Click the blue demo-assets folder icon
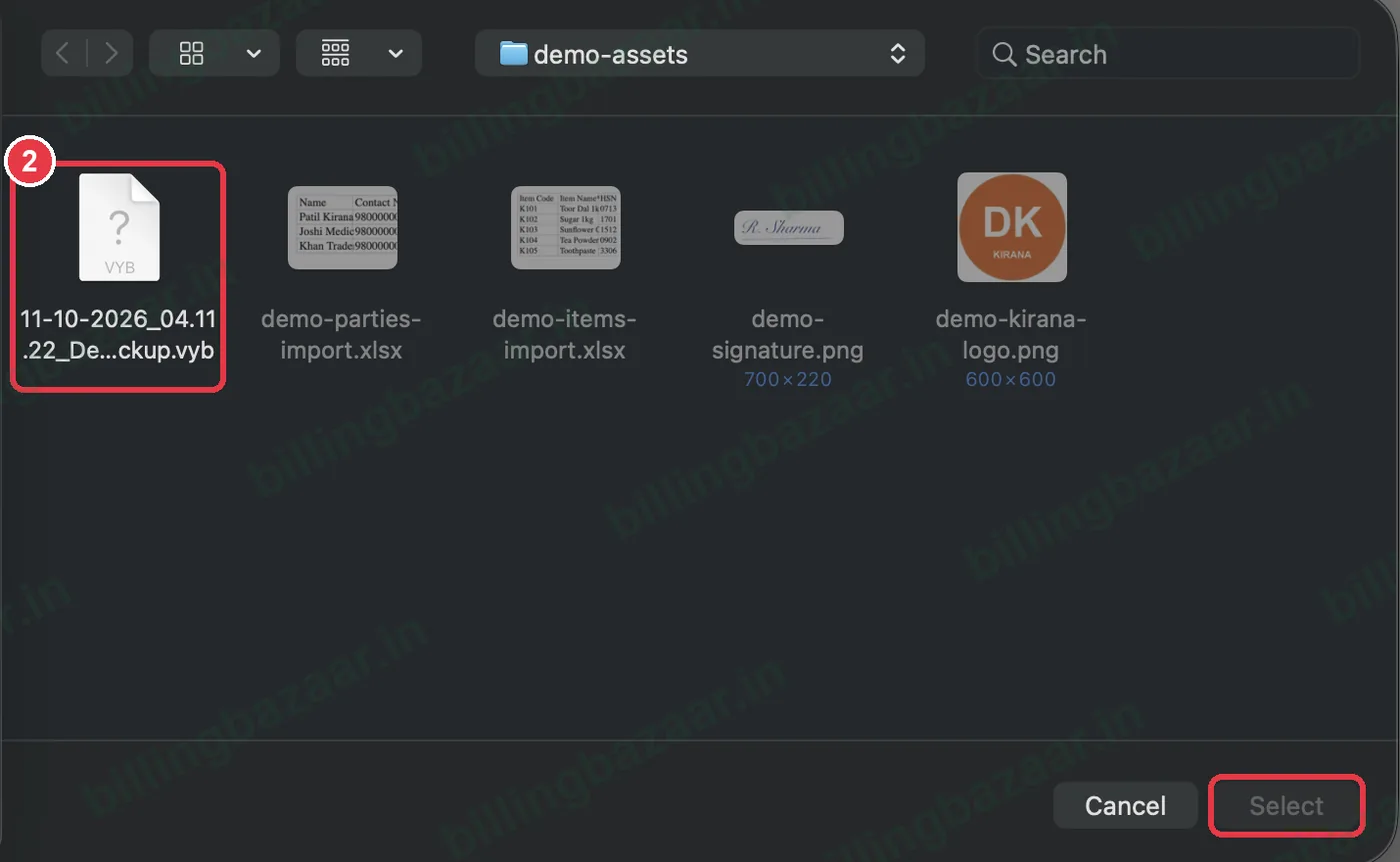The height and width of the screenshot is (862, 1400). 513,53
